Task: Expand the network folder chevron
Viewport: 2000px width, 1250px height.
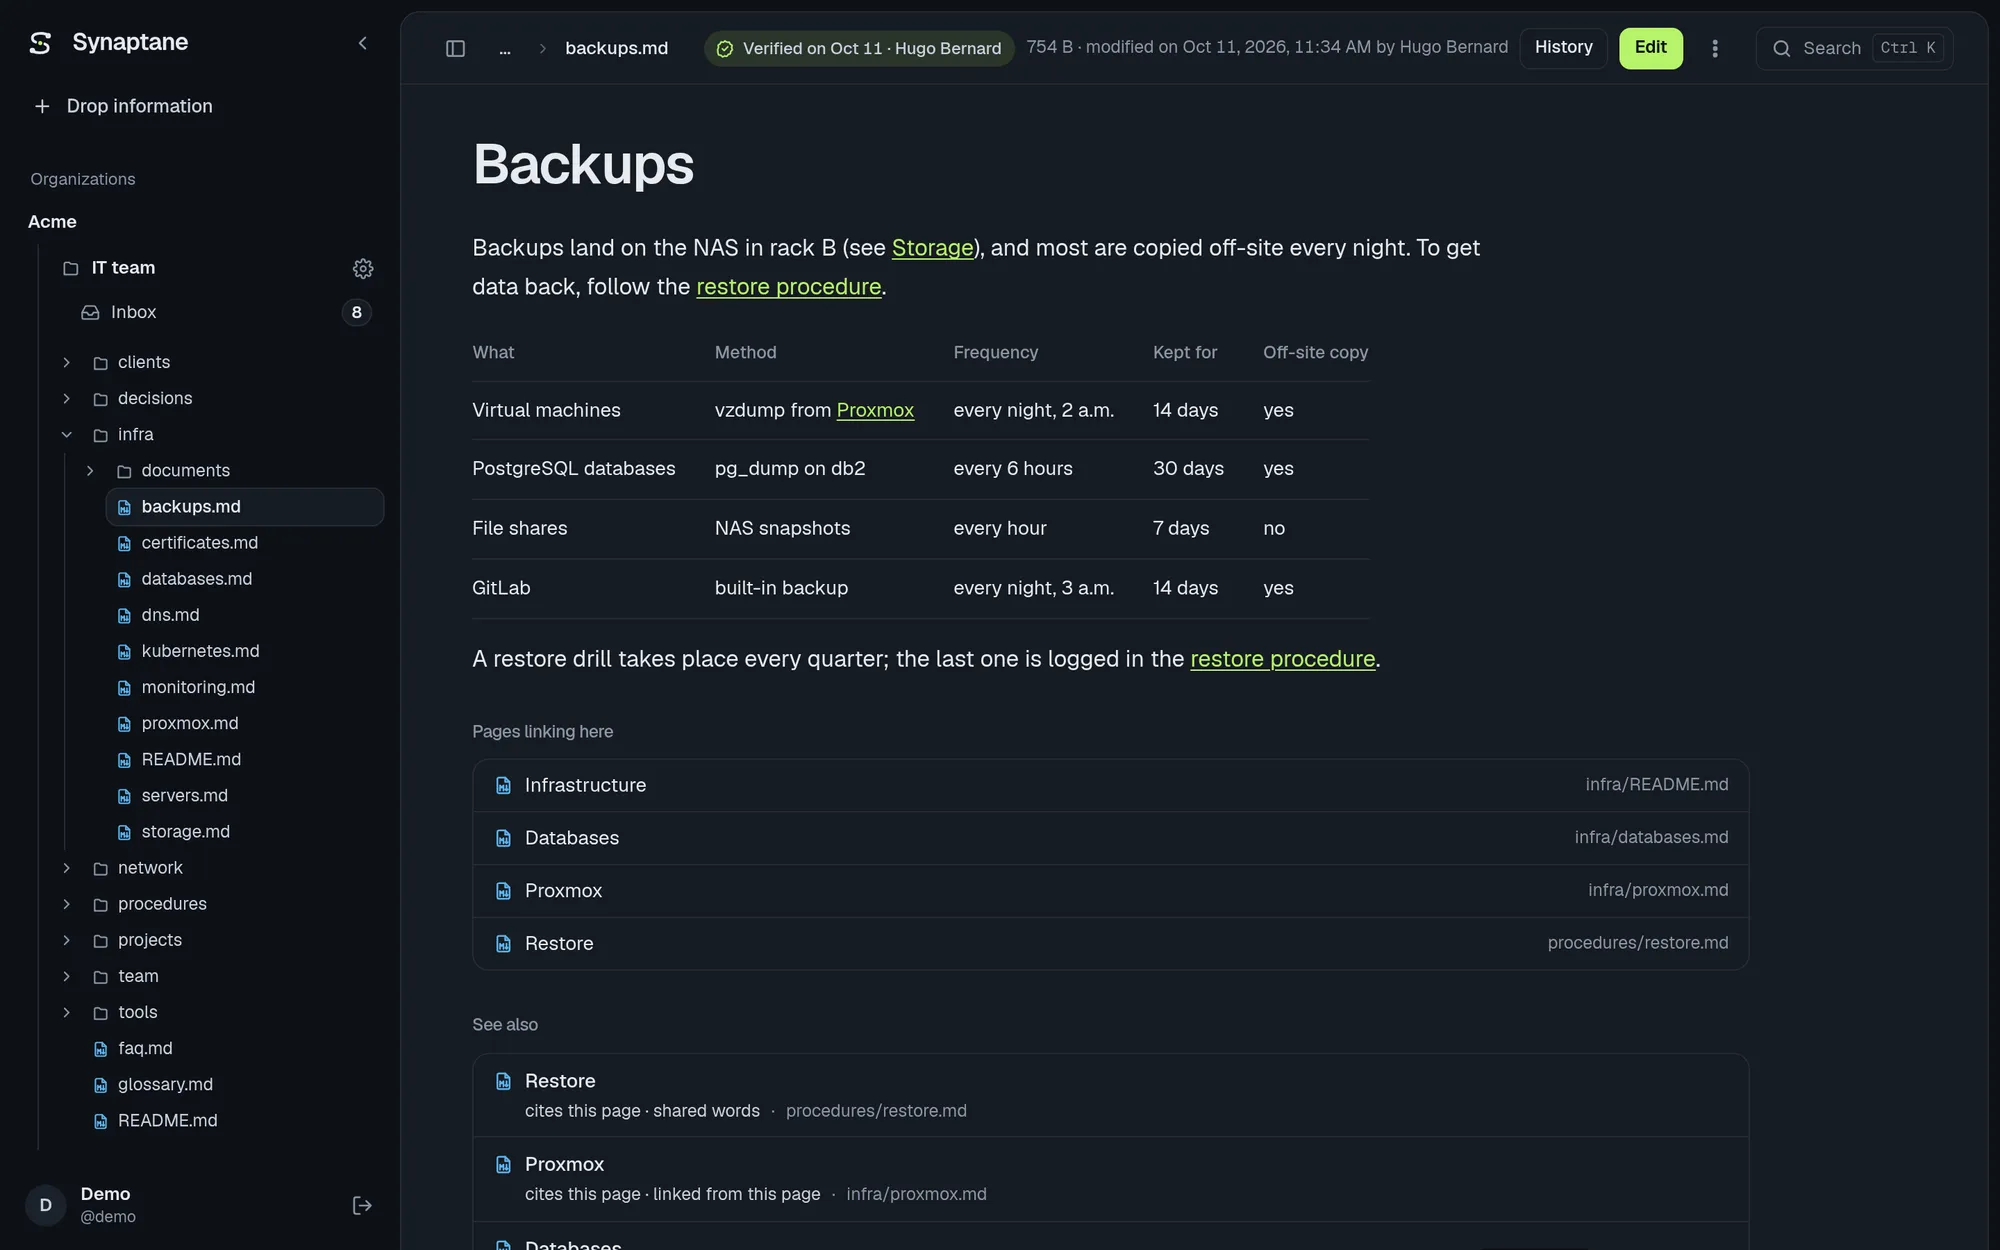Action: click(x=66, y=868)
